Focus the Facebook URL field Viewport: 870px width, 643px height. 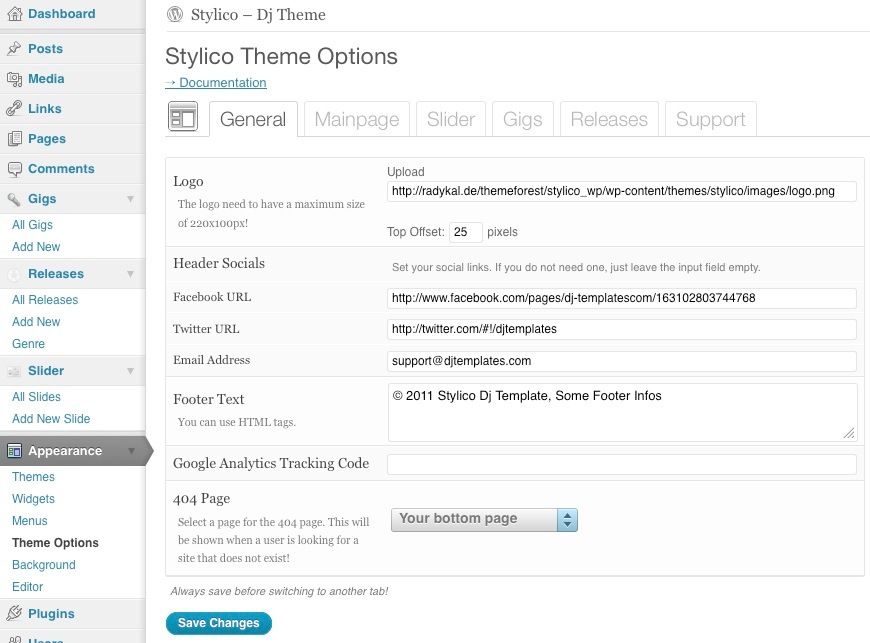coord(621,298)
